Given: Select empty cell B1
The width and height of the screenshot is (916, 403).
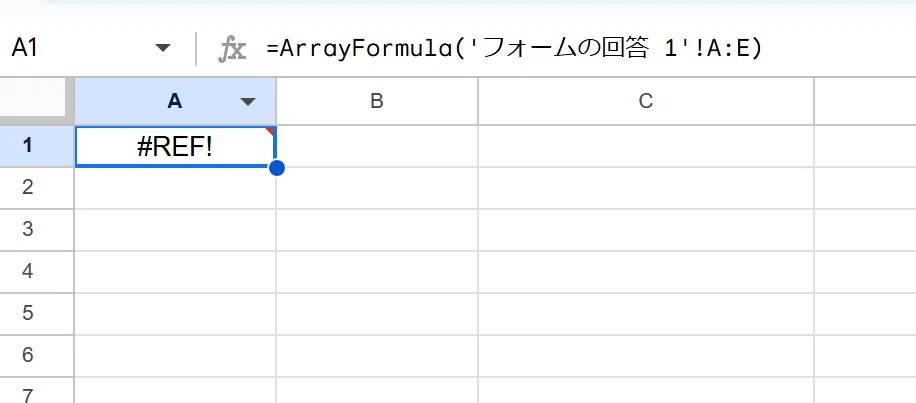Looking at the screenshot, I should coord(377,147).
